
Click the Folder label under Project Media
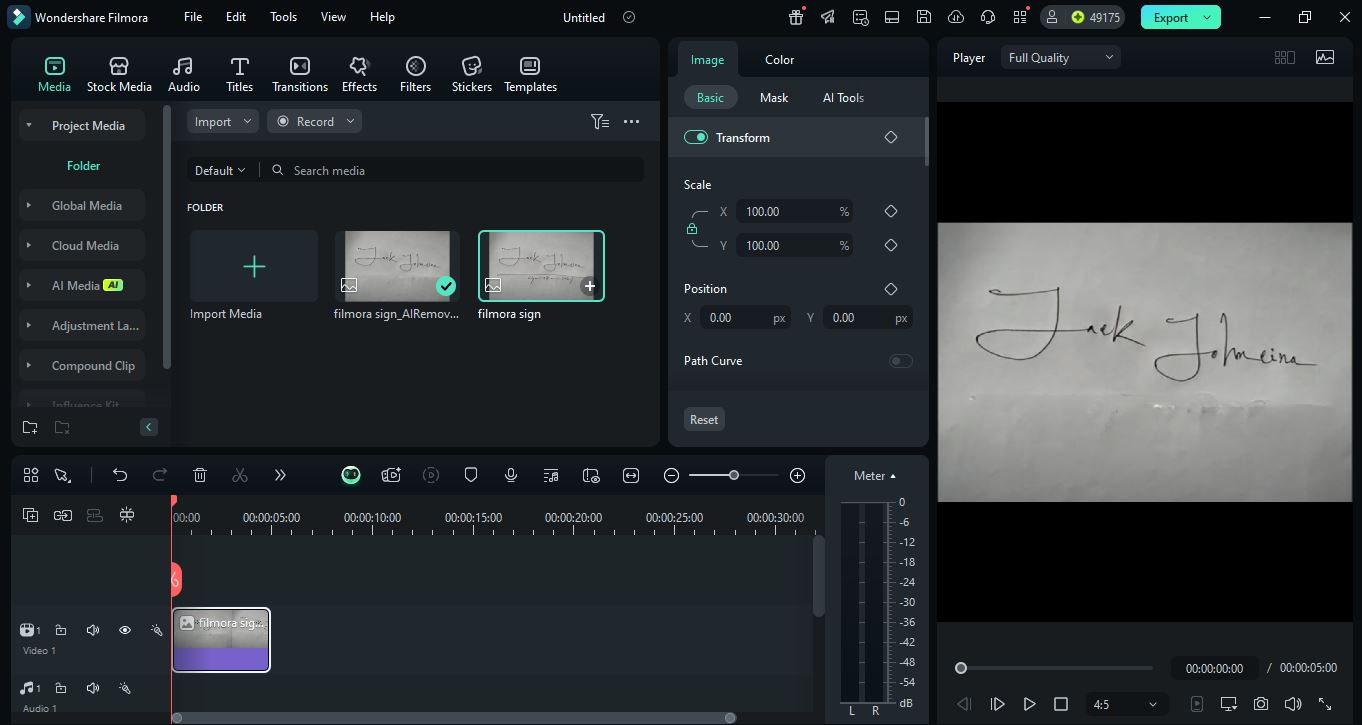[x=84, y=166]
